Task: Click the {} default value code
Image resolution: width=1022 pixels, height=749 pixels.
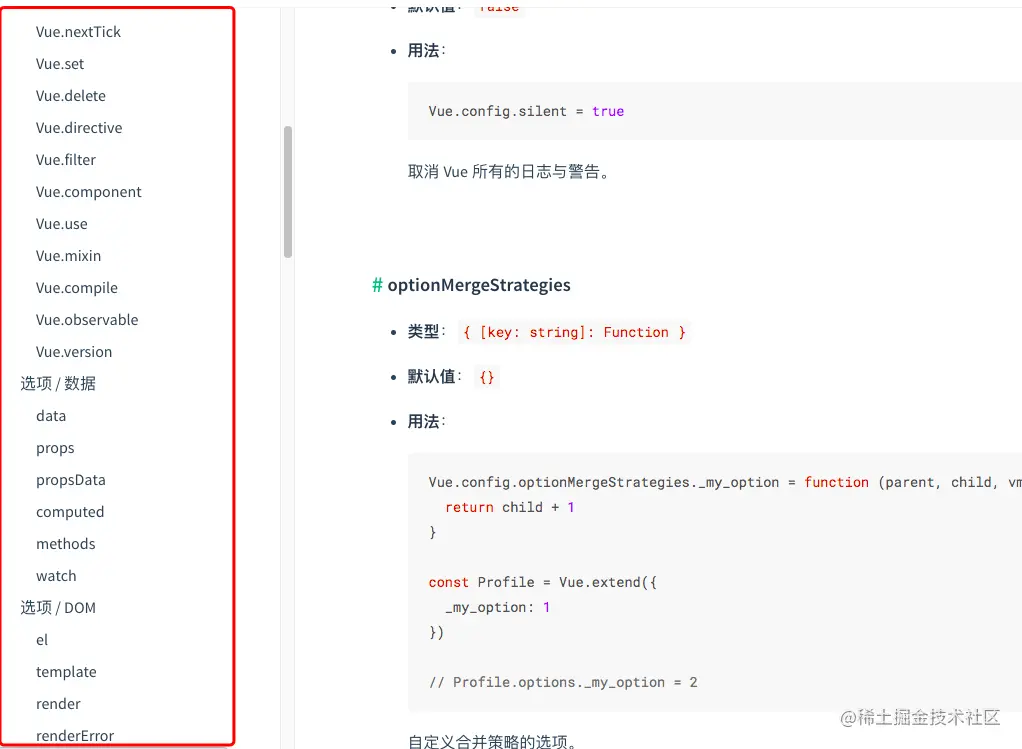Action: [487, 377]
